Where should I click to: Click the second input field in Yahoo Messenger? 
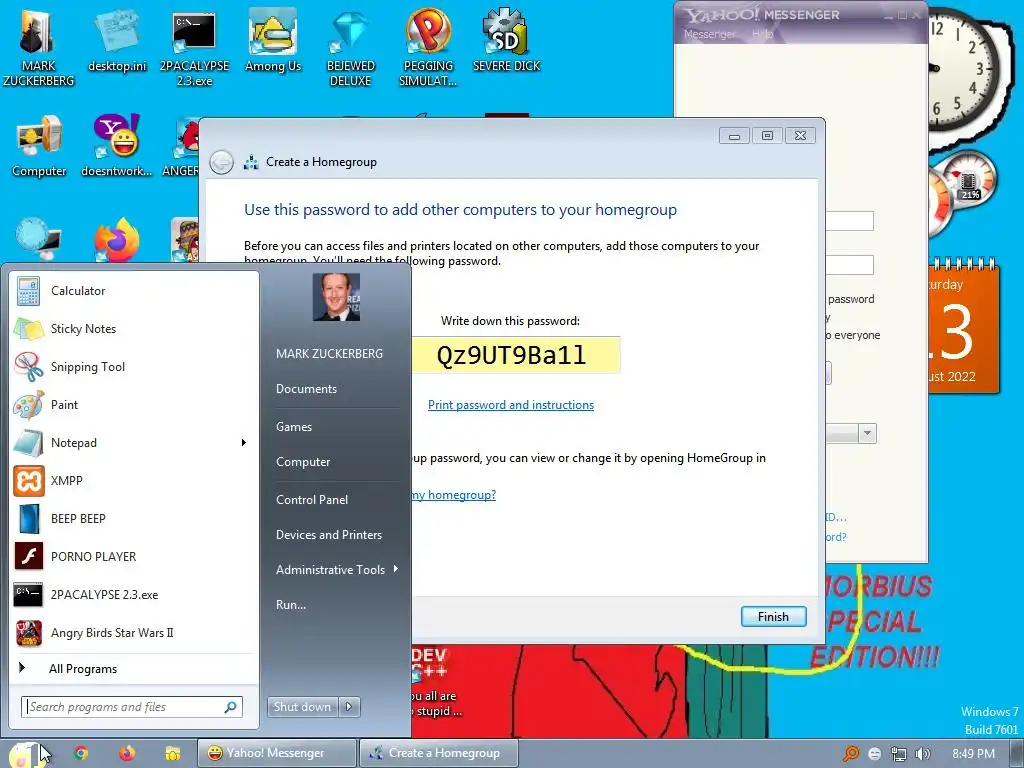pyautogui.click(x=850, y=264)
